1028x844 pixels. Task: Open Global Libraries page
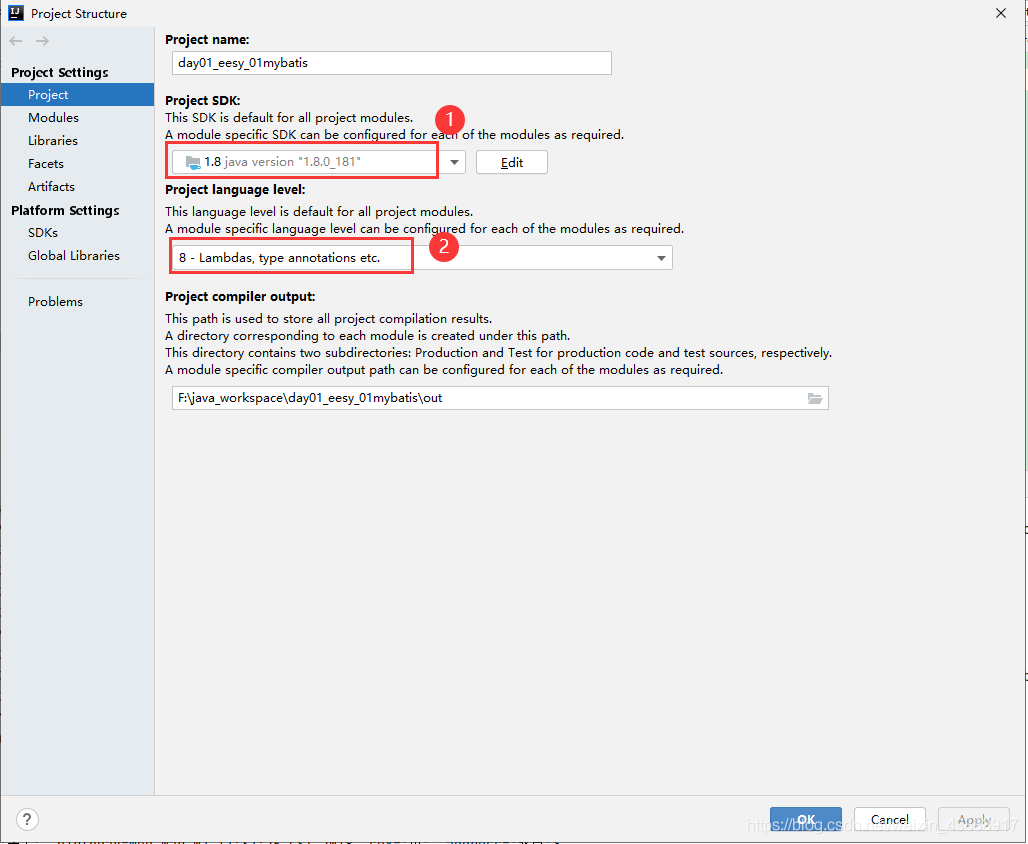click(73, 255)
